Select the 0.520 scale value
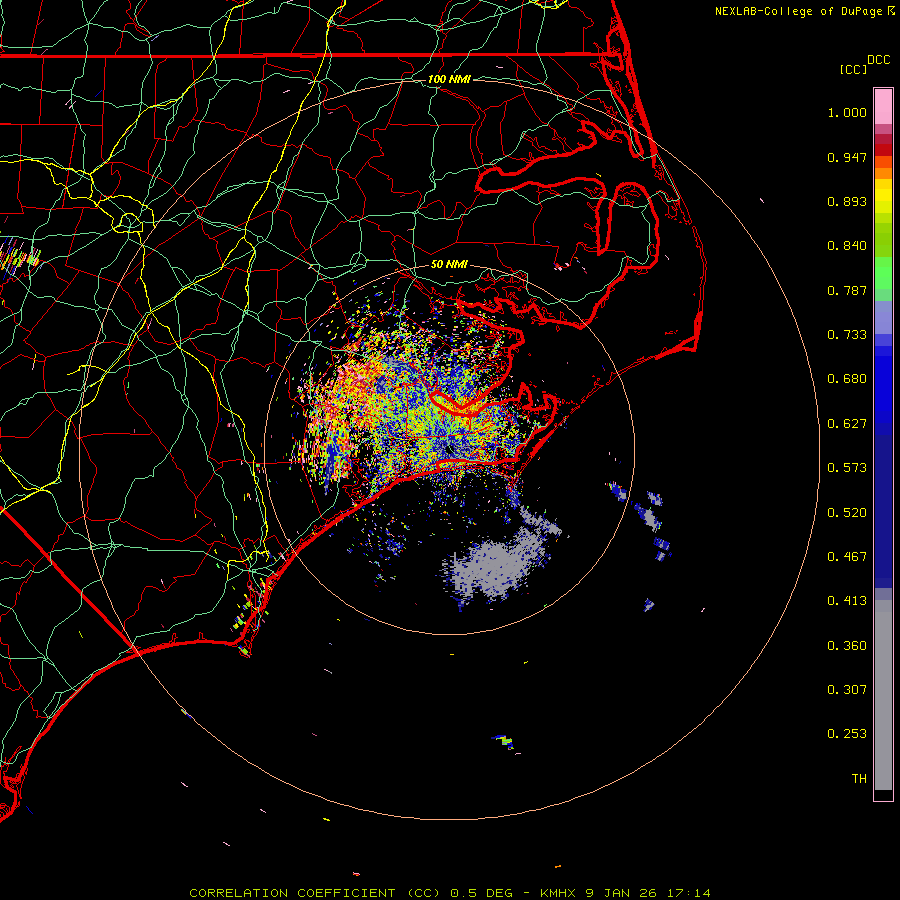The image size is (900, 900). click(847, 513)
